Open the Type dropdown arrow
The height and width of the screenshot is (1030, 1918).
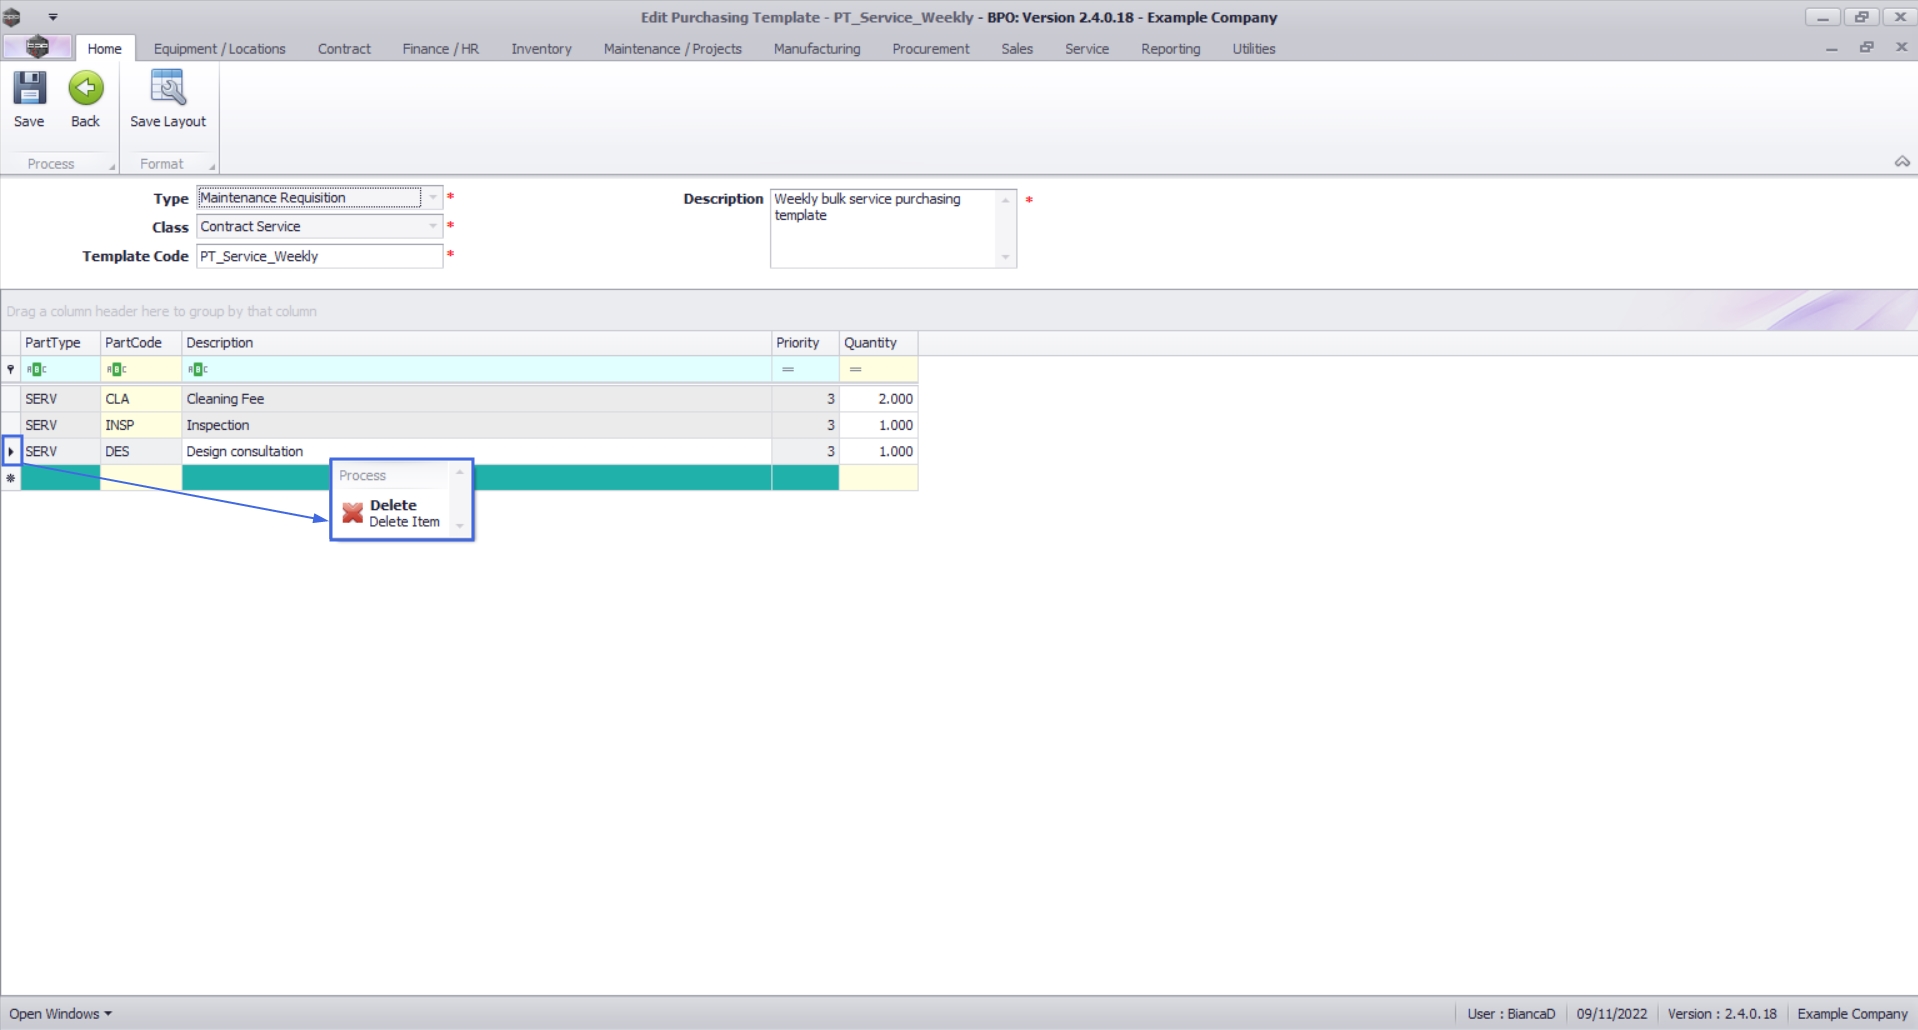[x=432, y=198]
